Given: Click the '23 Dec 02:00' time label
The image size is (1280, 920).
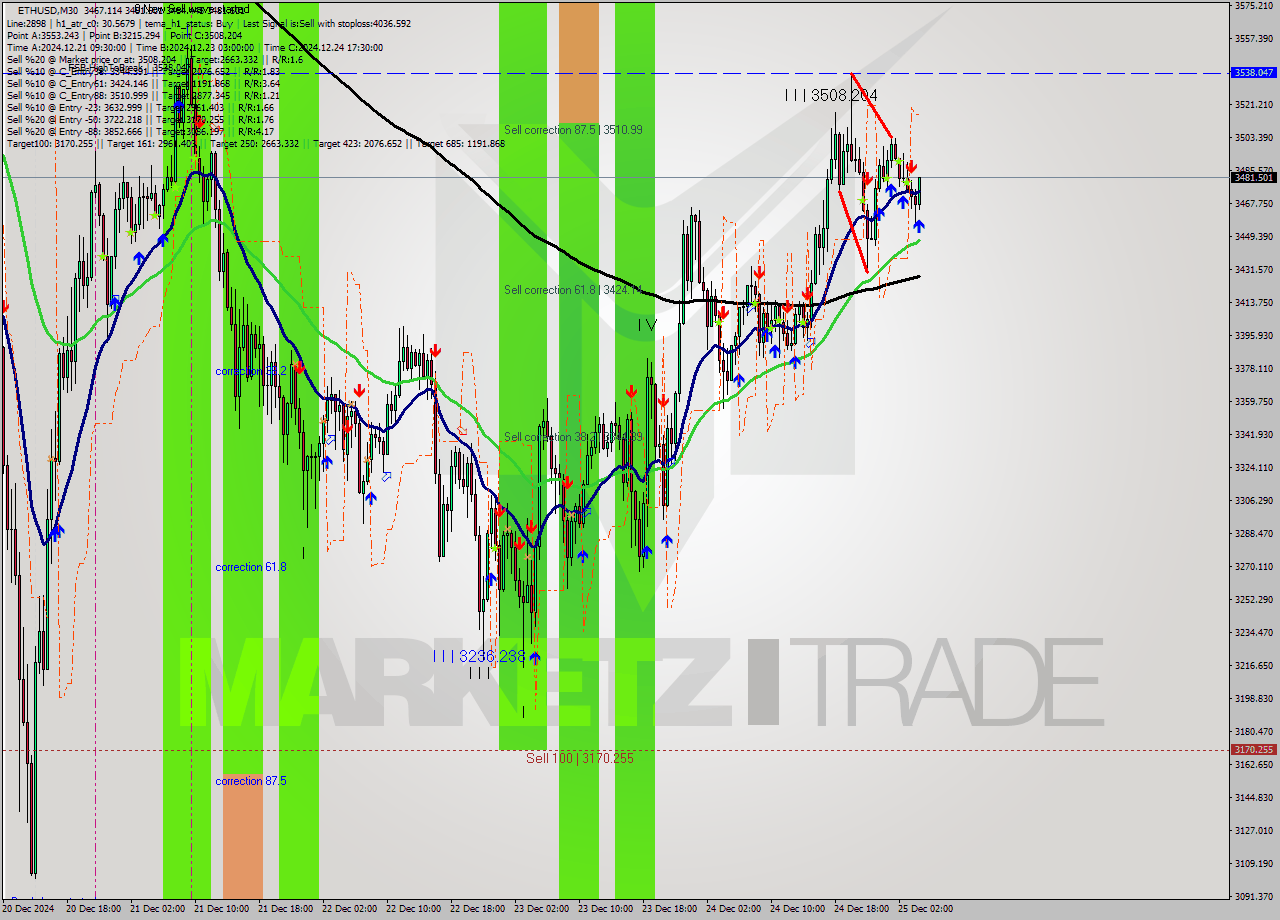Looking at the screenshot, I should tap(542, 910).
